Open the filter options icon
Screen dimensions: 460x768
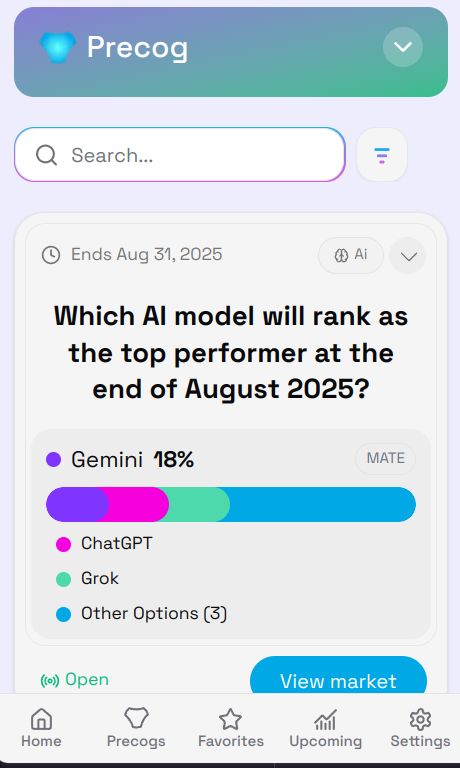point(382,155)
